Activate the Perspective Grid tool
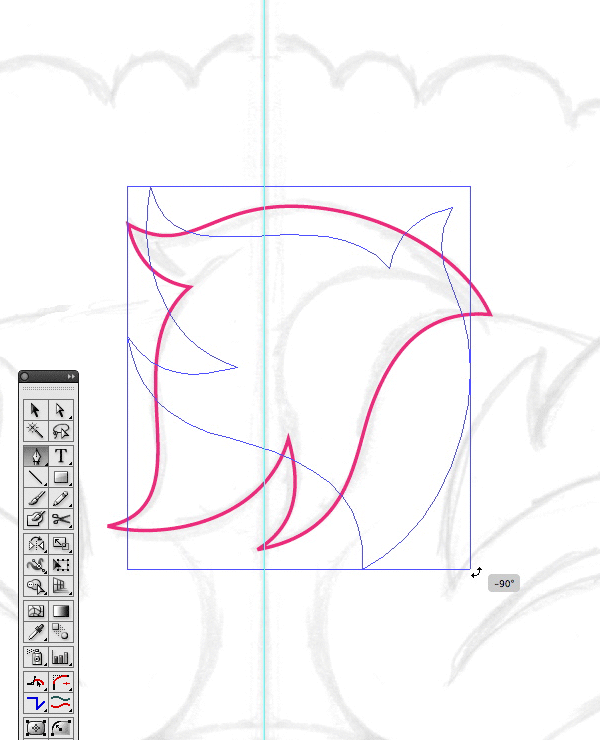The image size is (600, 740). [61, 586]
